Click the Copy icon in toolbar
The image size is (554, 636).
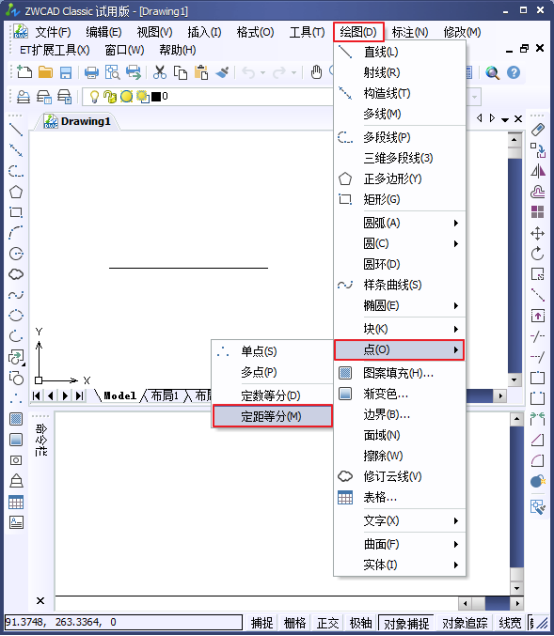pyautogui.click(x=180, y=73)
